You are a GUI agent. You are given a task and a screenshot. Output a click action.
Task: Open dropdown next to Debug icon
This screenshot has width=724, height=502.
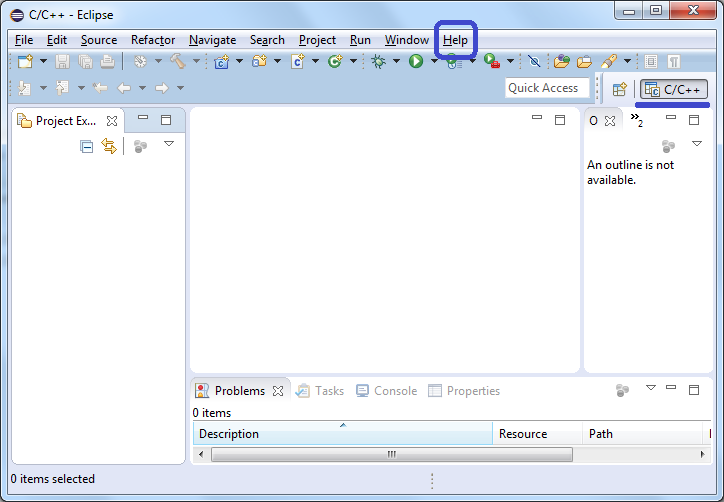point(396,61)
